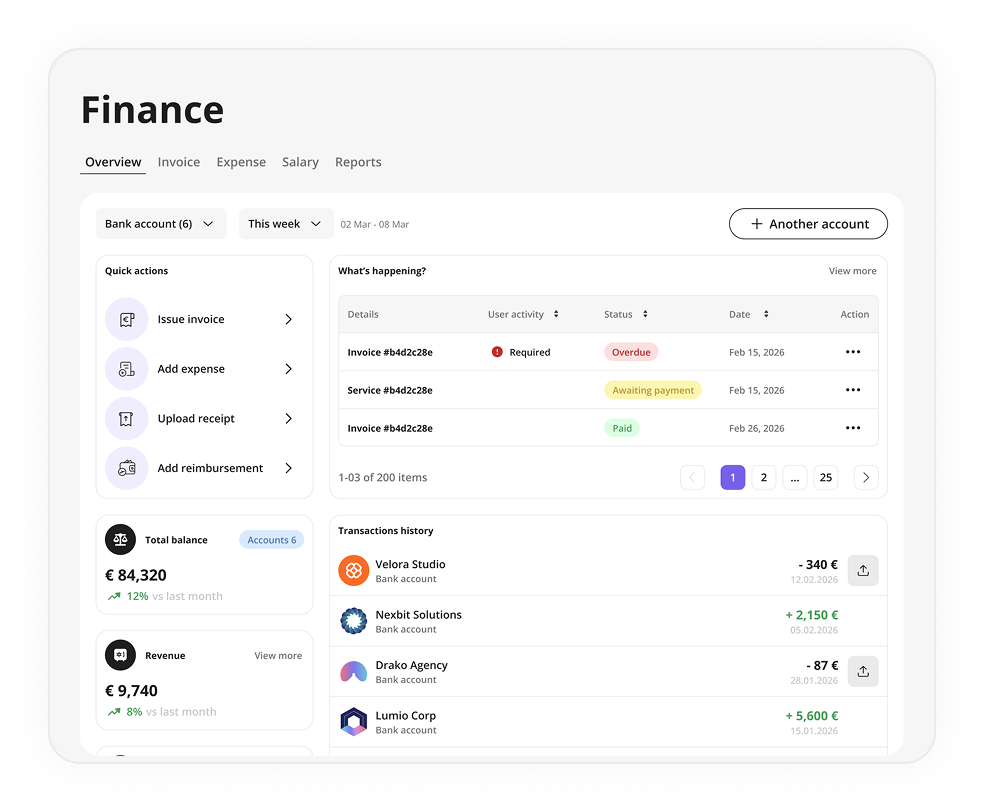
Task: Switch to the Invoice tab
Action: pos(178,162)
